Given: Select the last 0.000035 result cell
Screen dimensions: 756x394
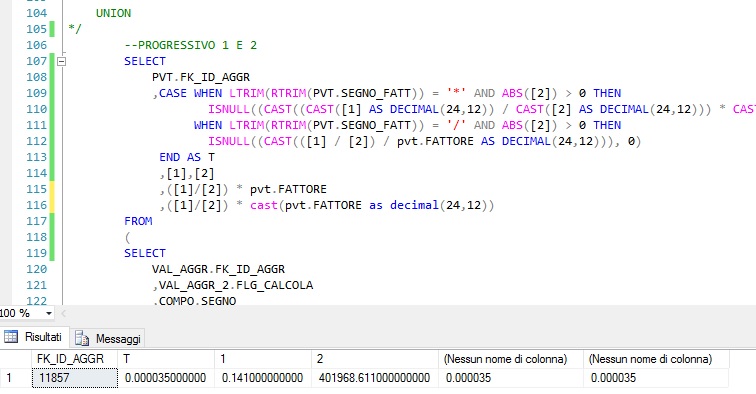Looking at the screenshot, I should click(656, 378).
